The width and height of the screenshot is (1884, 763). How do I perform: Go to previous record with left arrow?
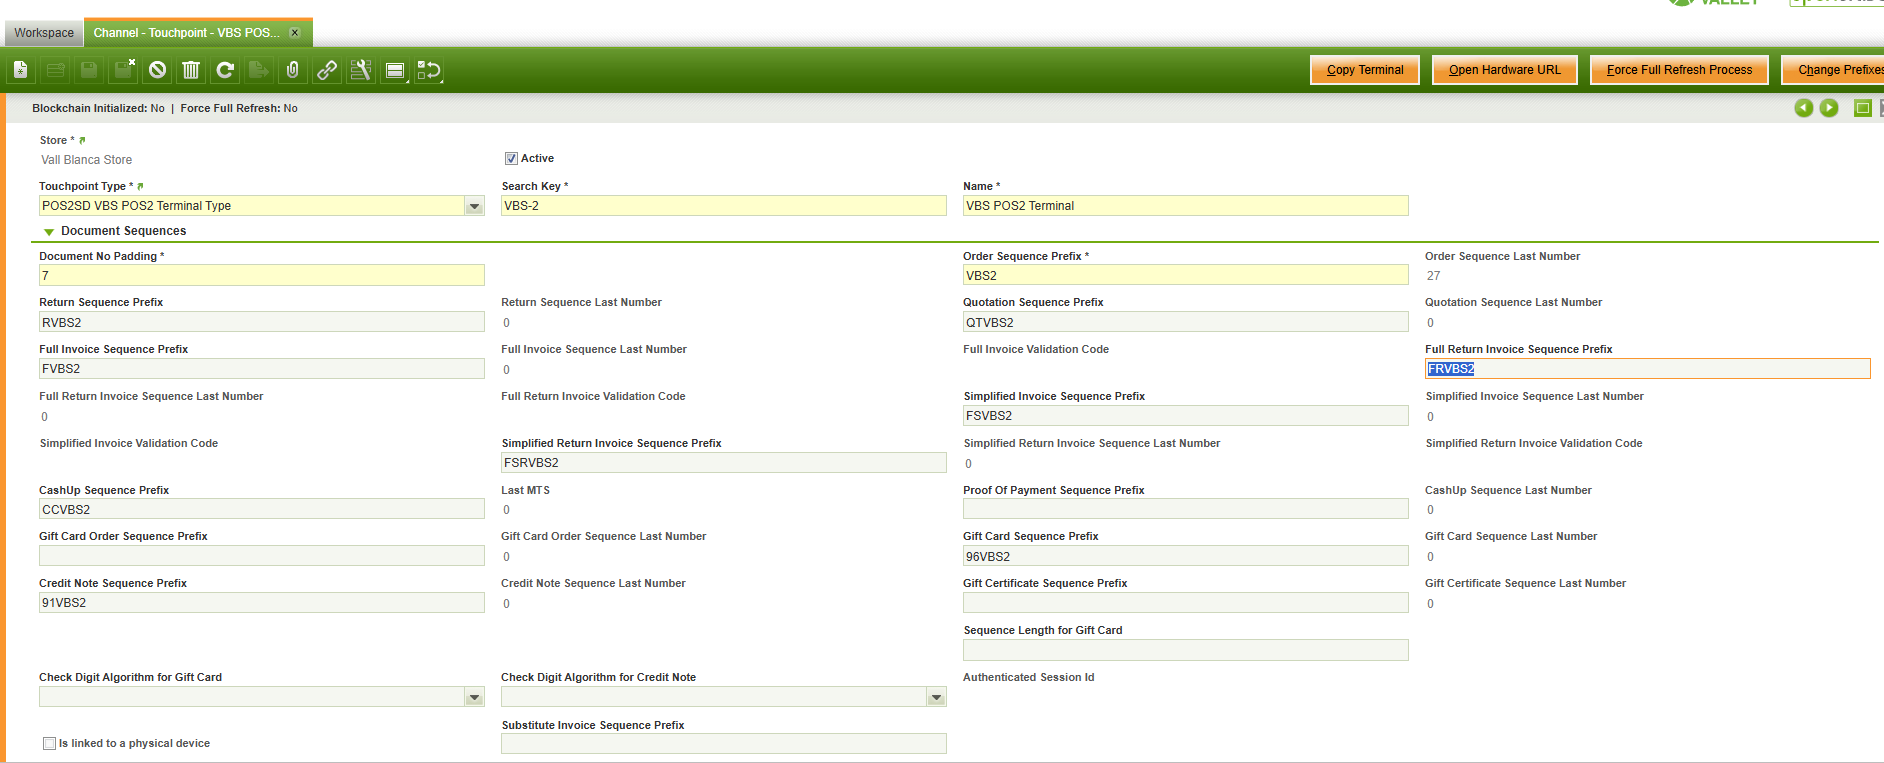pyautogui.click(x=1803, y=108)
